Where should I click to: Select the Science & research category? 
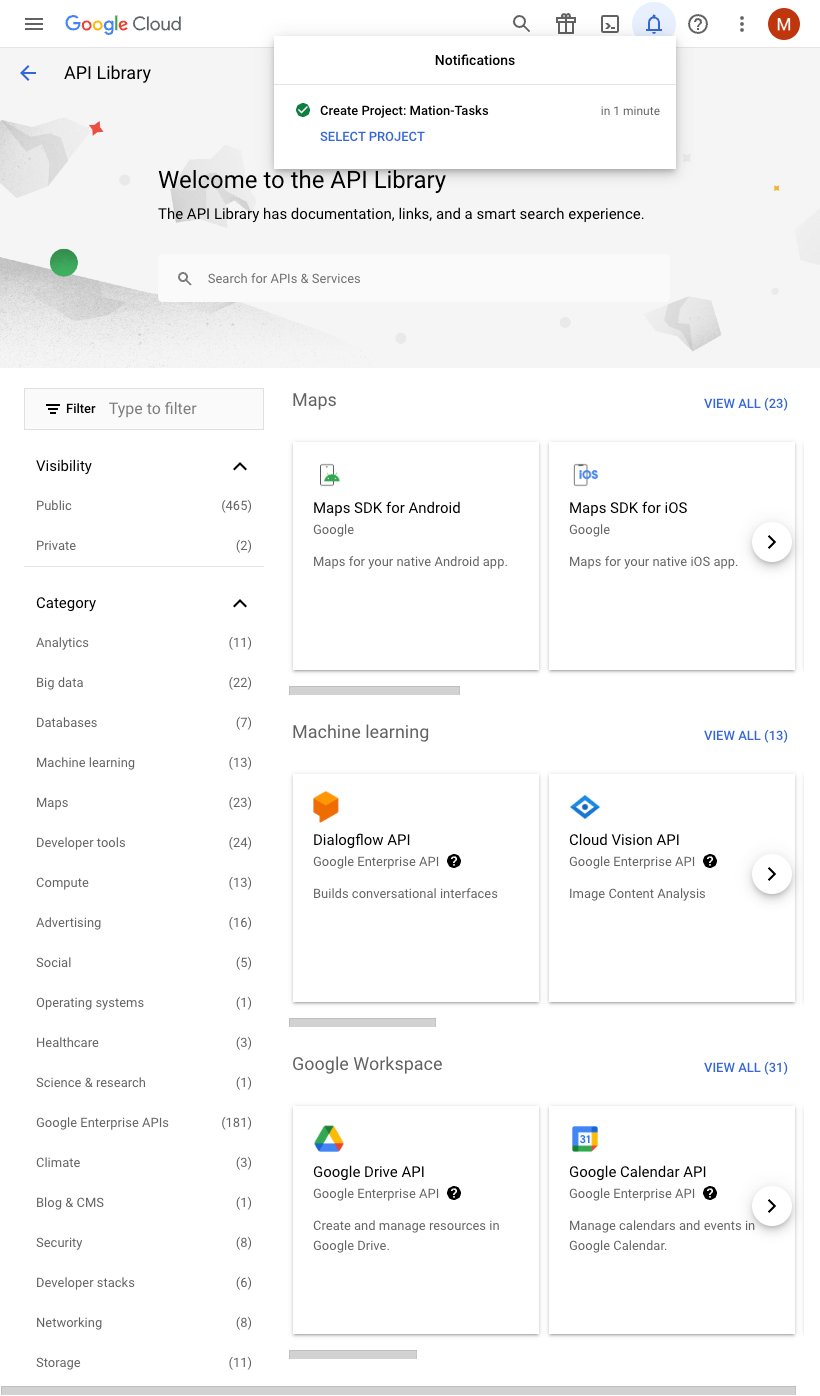tap(144, 1083)
